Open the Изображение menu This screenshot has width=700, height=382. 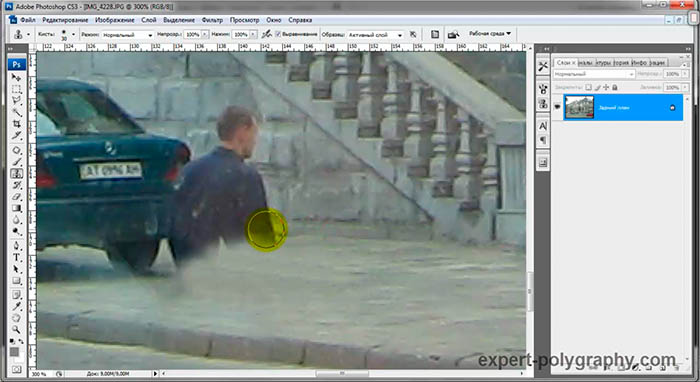115,20
